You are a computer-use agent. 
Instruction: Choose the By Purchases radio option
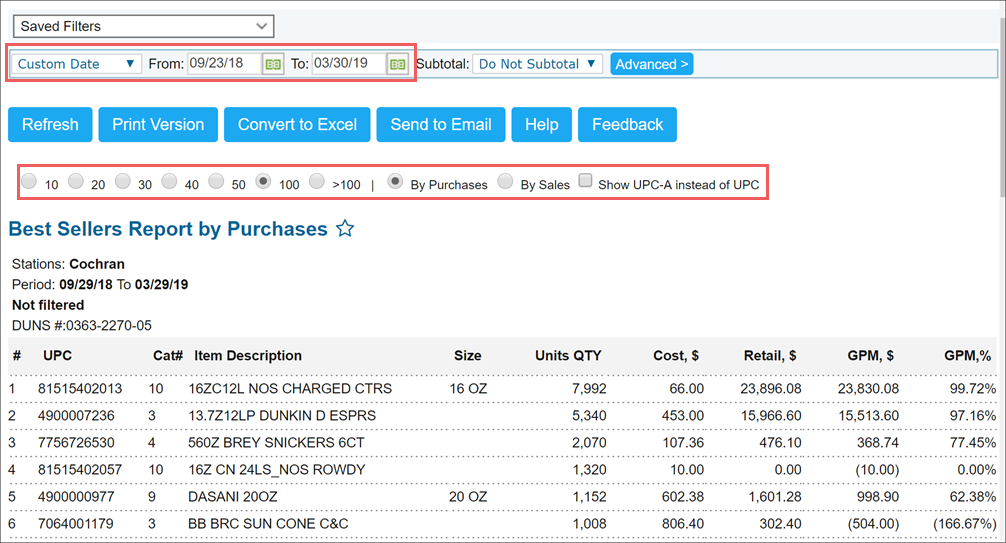395,182
